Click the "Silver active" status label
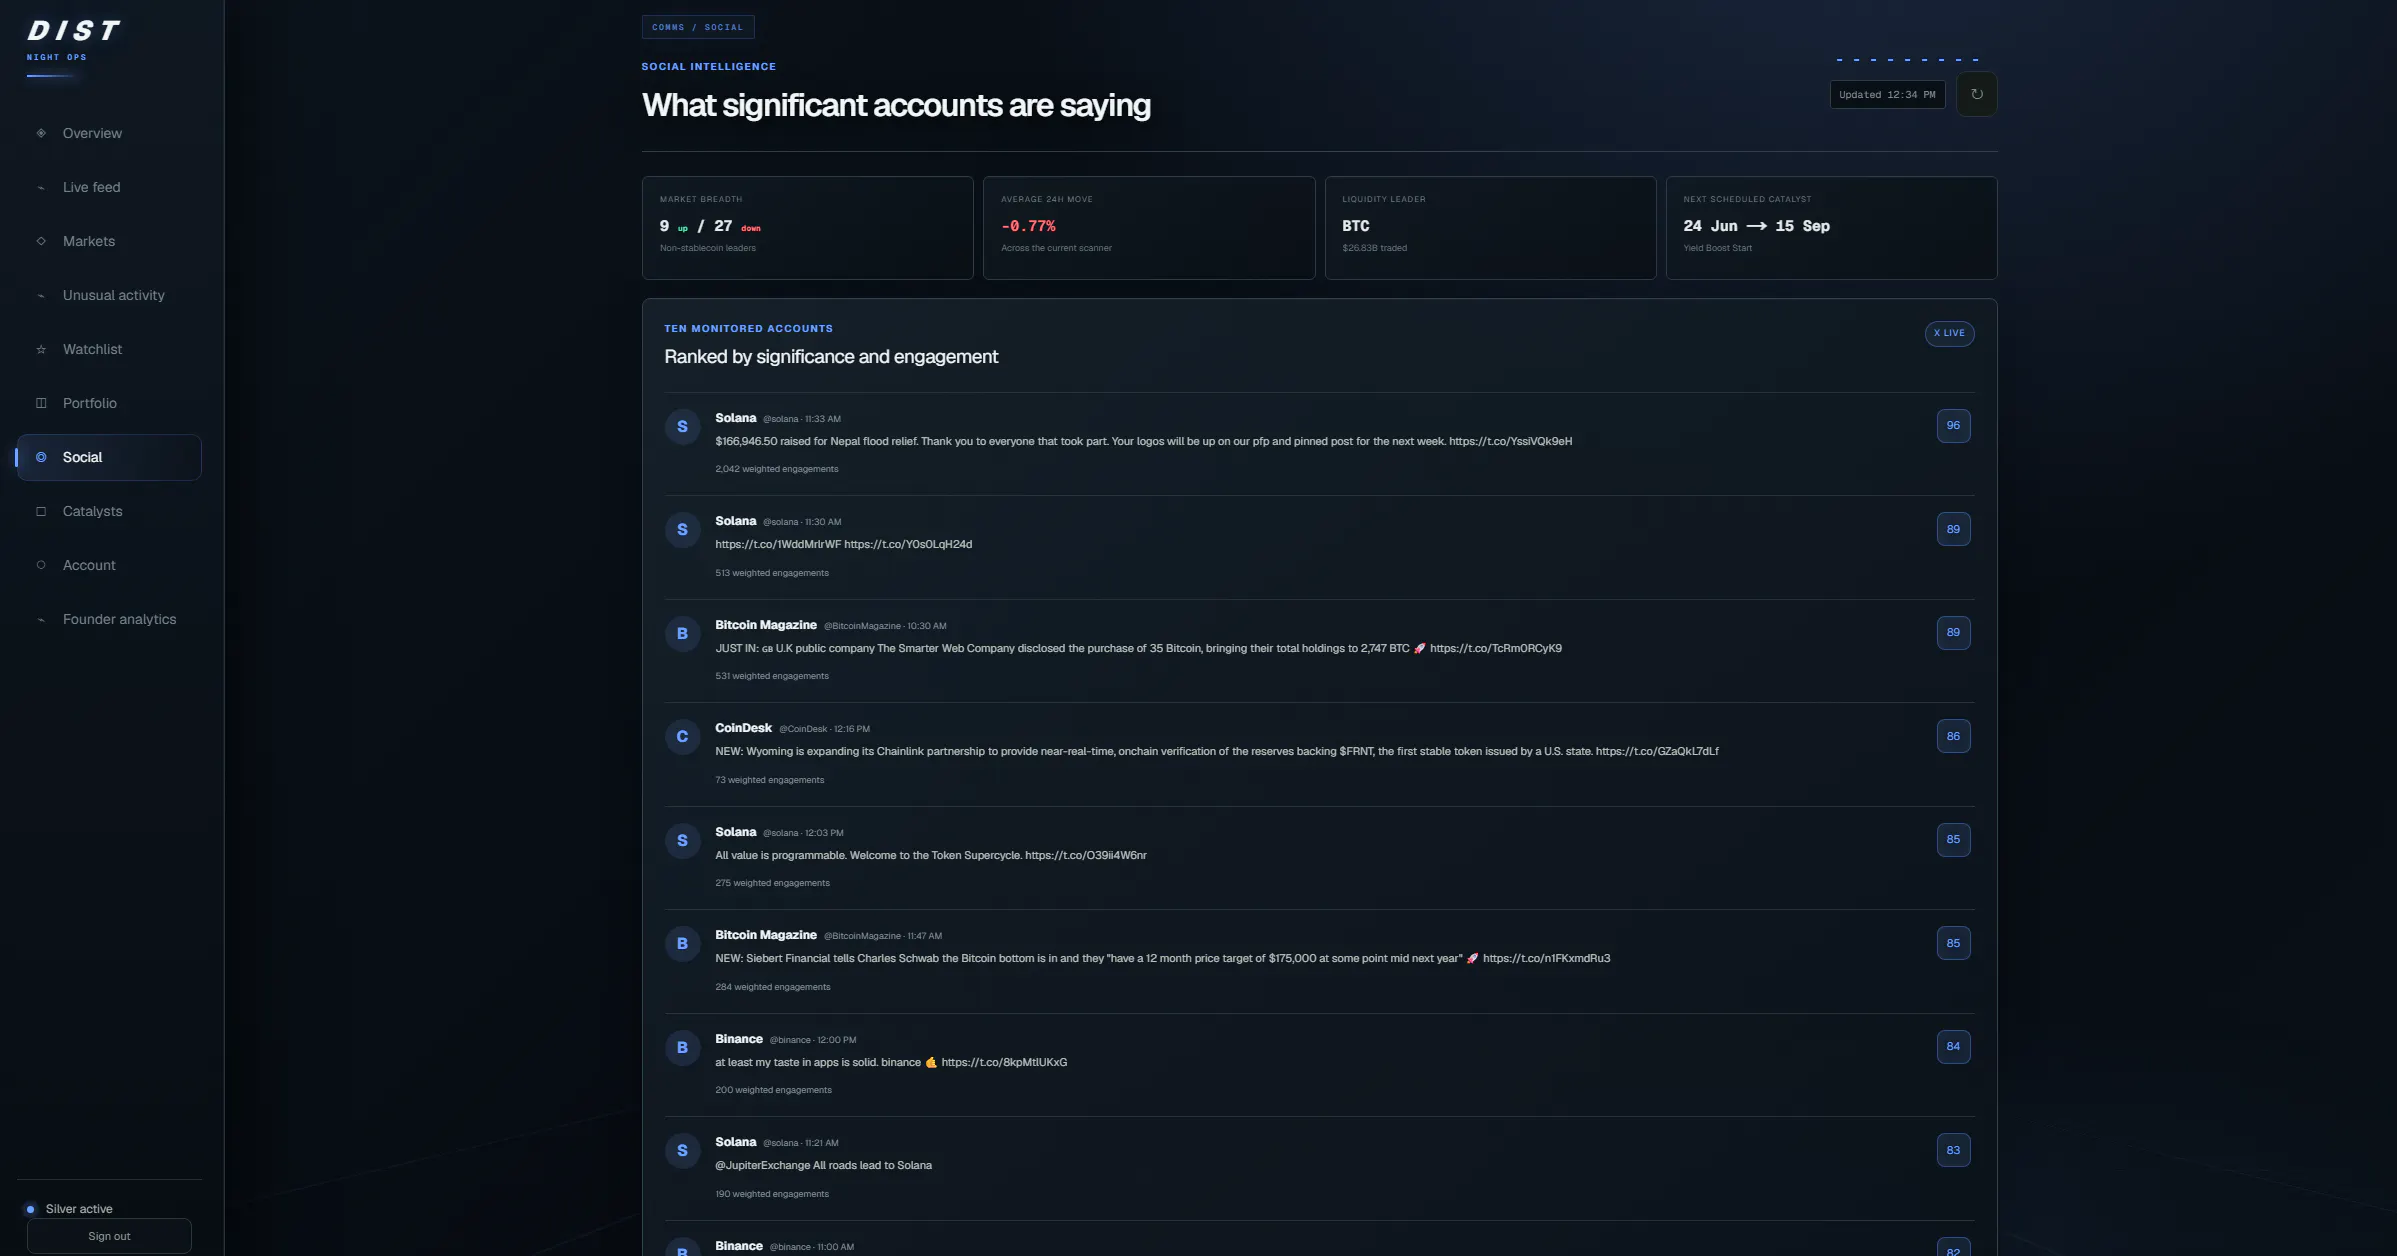 [x=79, y=1209]
